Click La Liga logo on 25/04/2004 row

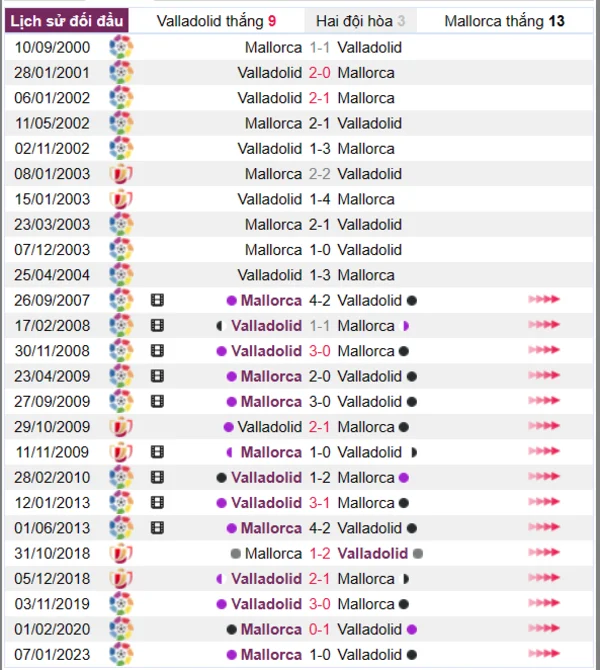121,275
